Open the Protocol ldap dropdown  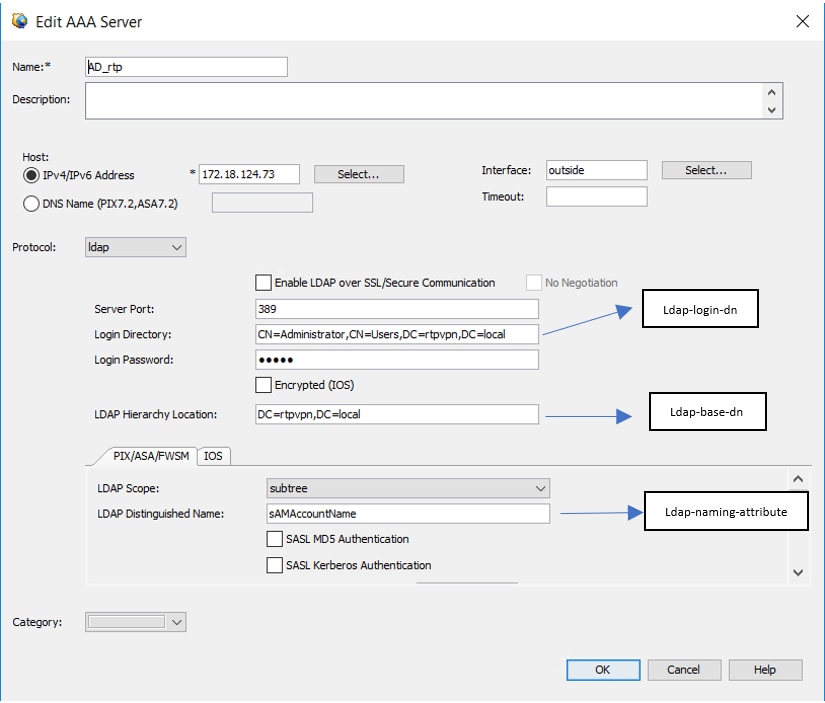(x=136, y=247)
